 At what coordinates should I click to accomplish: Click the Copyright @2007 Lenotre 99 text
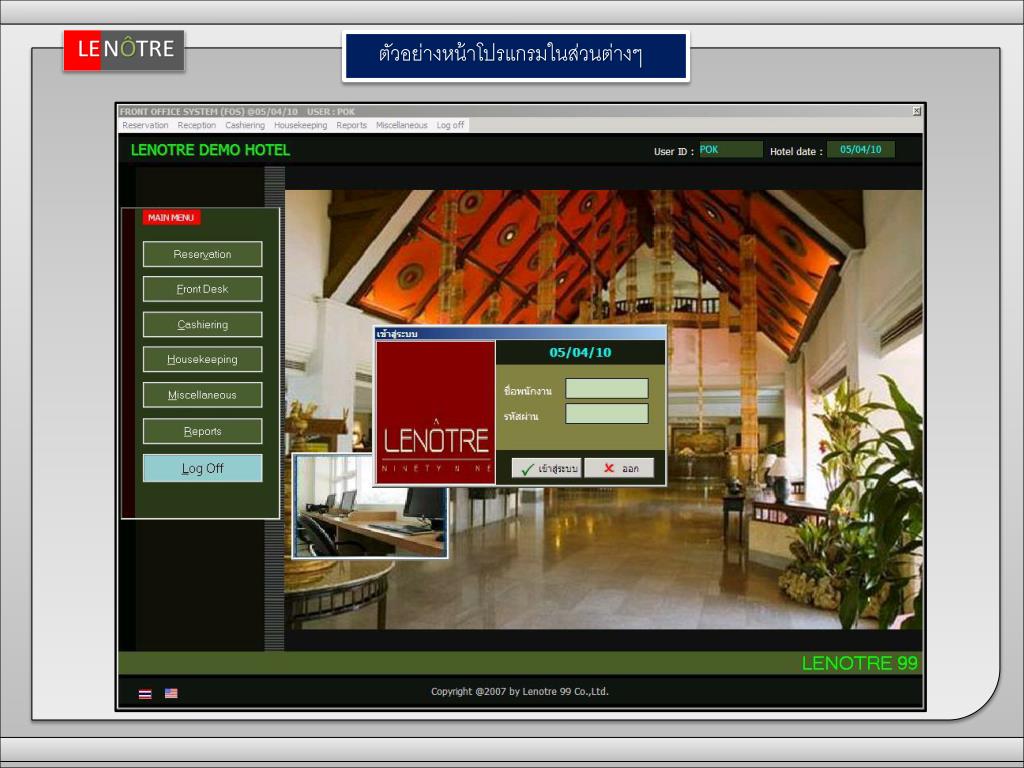click(520, 692)
